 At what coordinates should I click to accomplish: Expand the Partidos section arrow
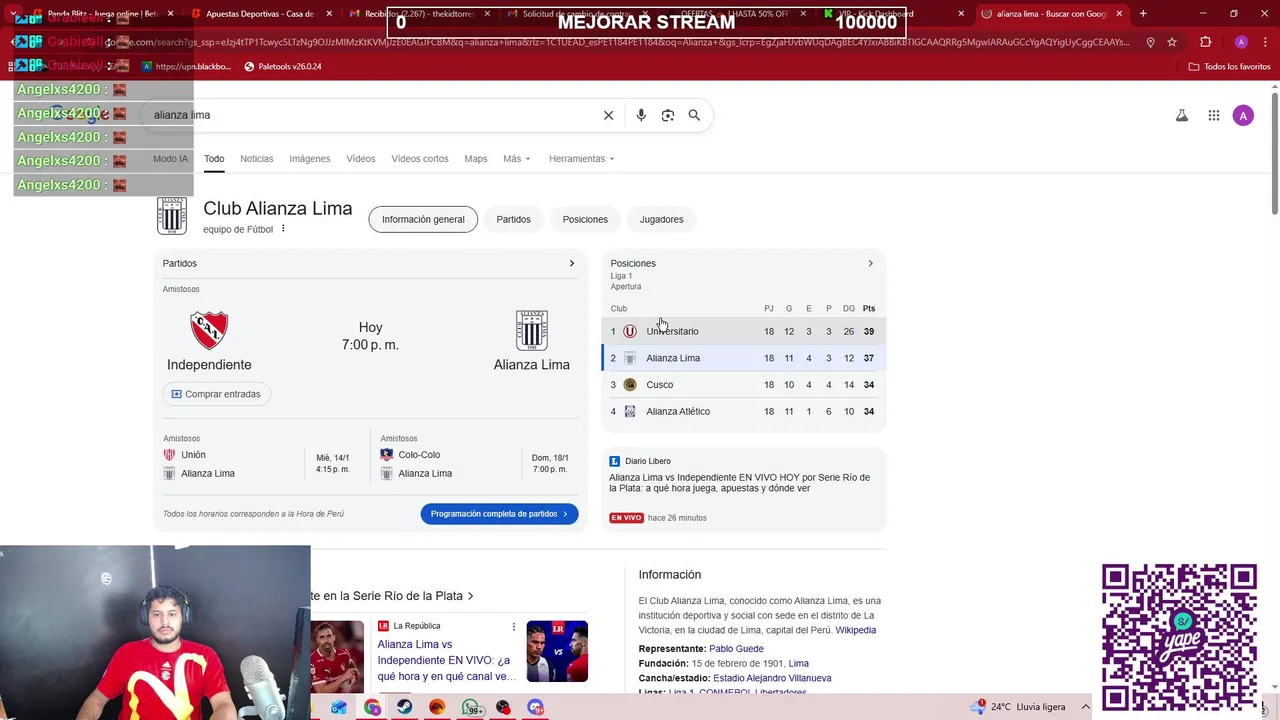coord(572,264)
